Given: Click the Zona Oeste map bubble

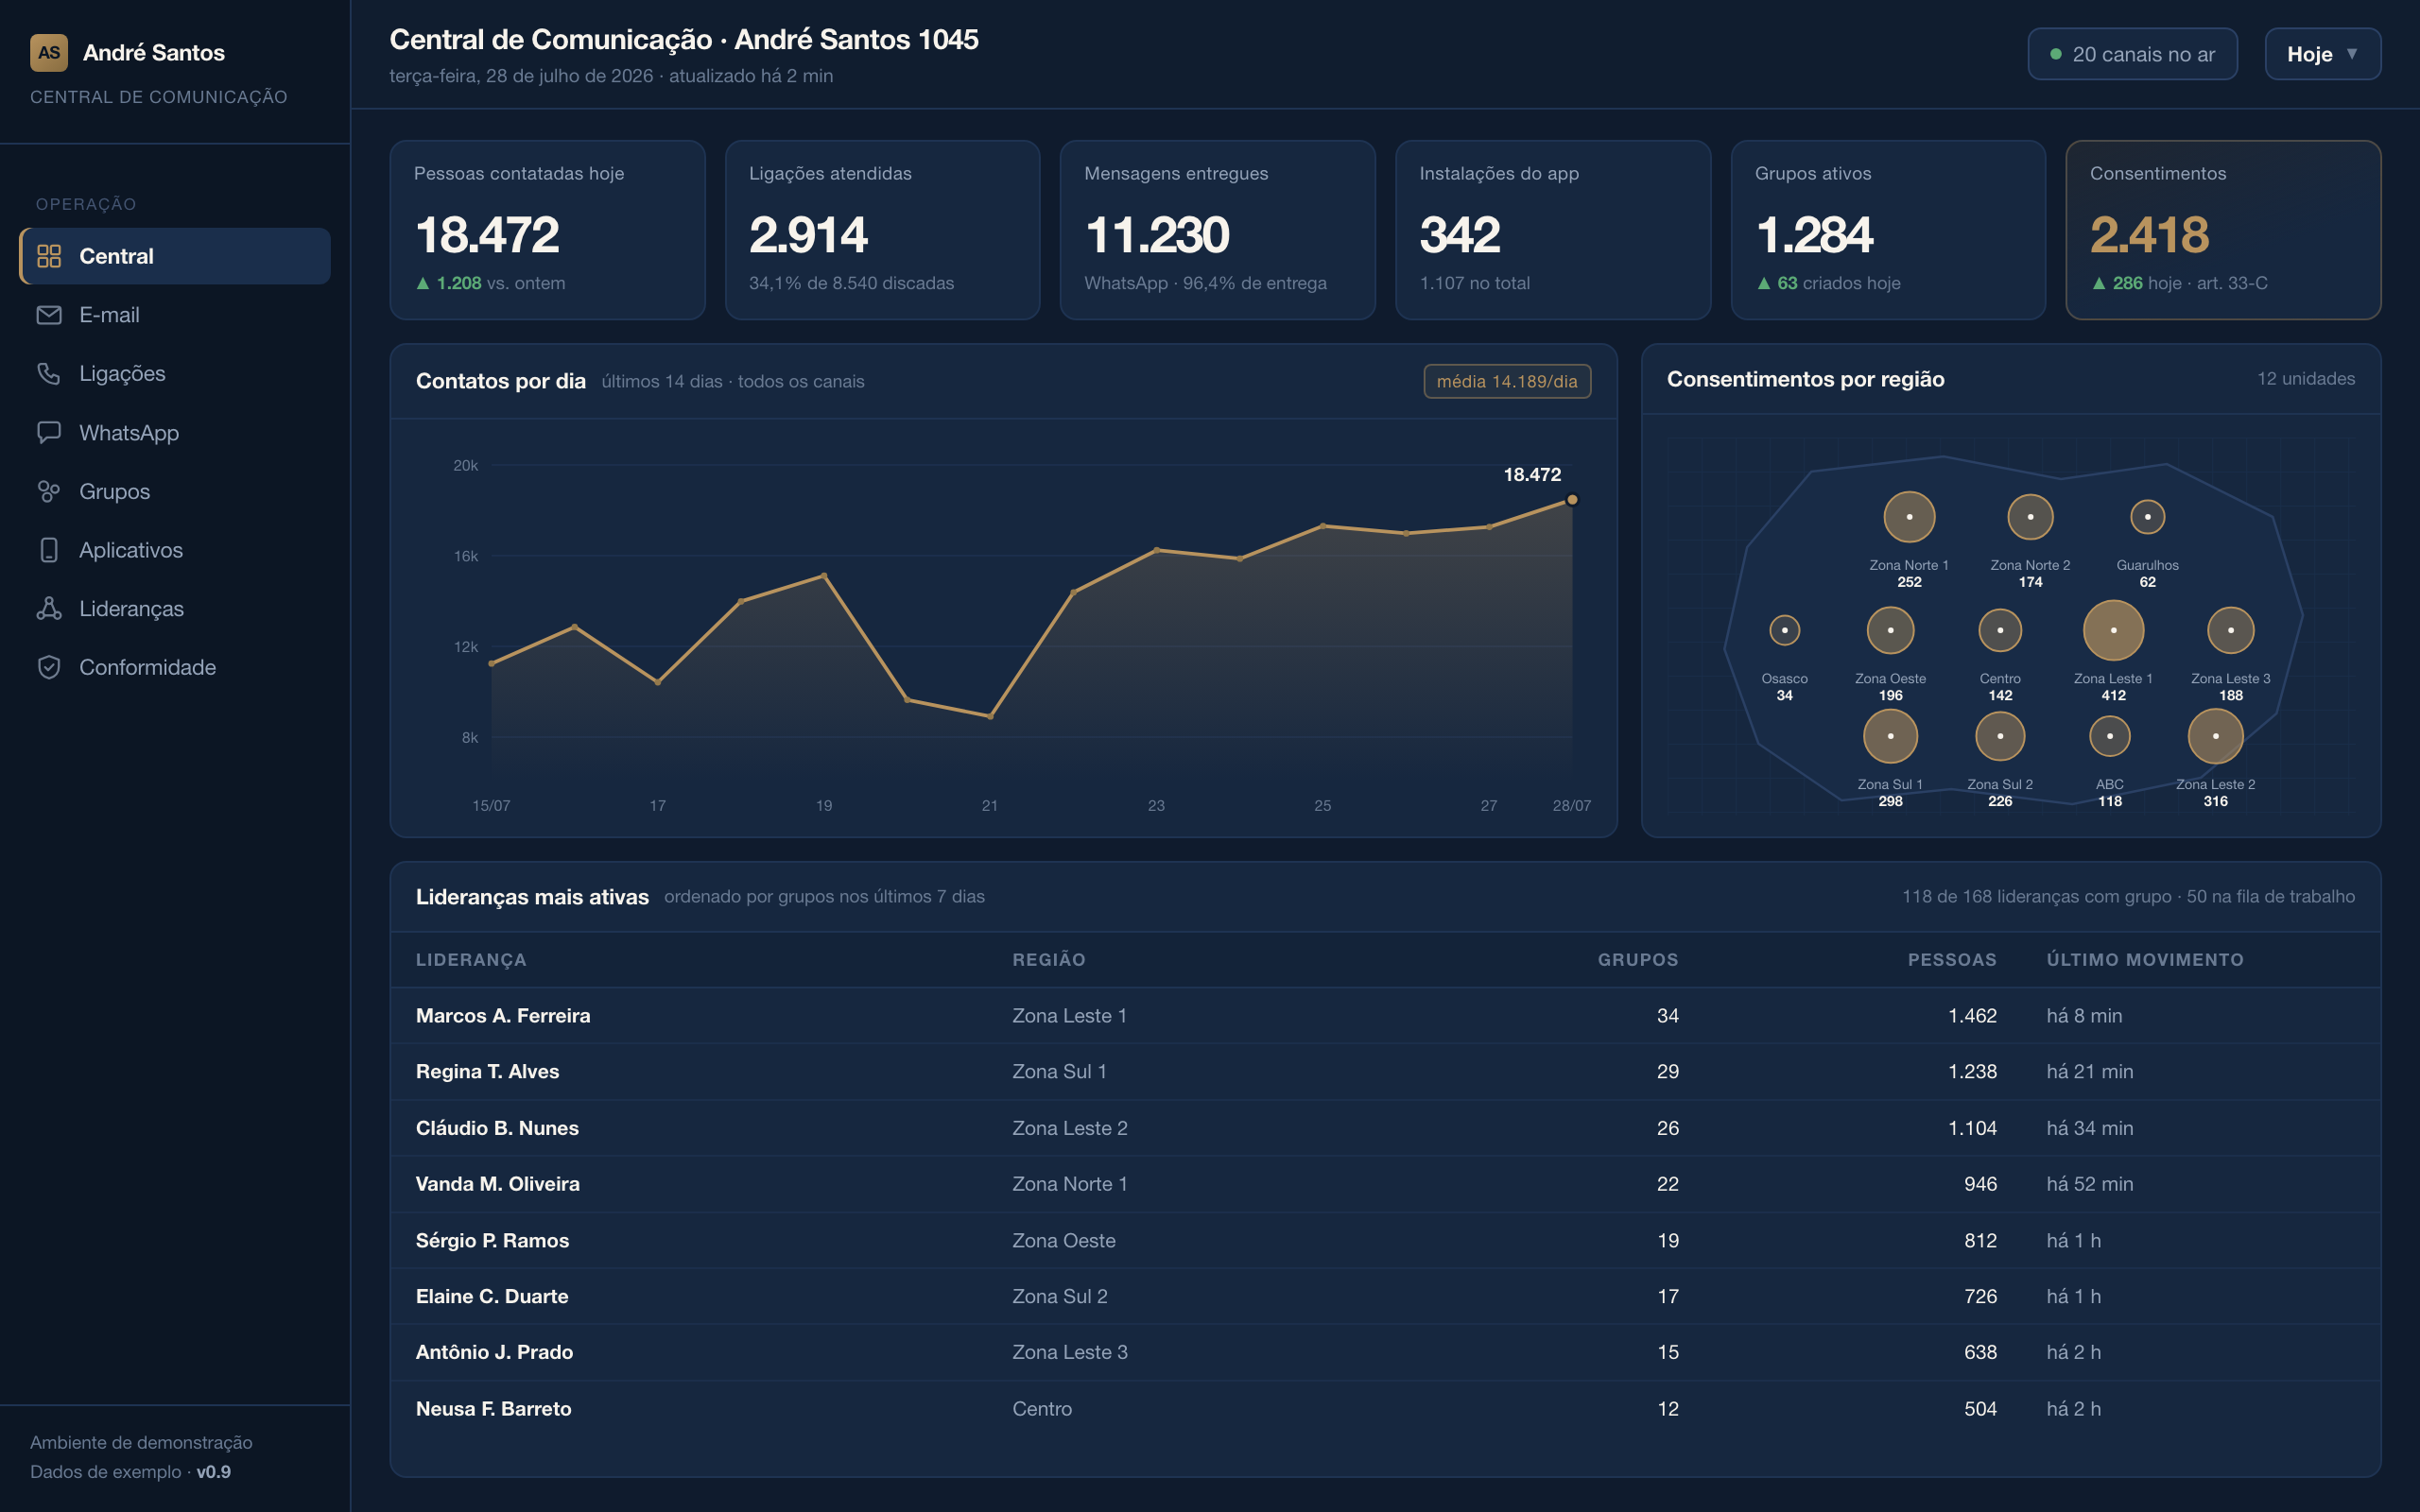Looking at the screenshot, I should point(1890,630).
